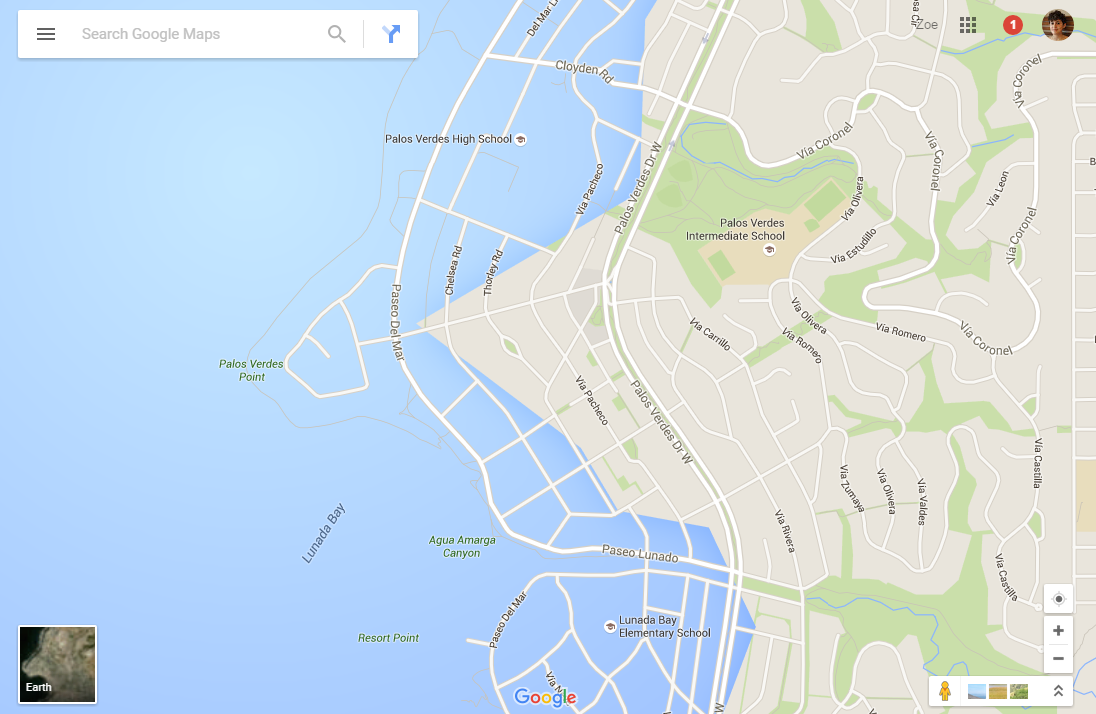Select Palos Verdes High School marker
Image resolution: width=1096 pixels, height=714 pixels.
pos(521,140)
